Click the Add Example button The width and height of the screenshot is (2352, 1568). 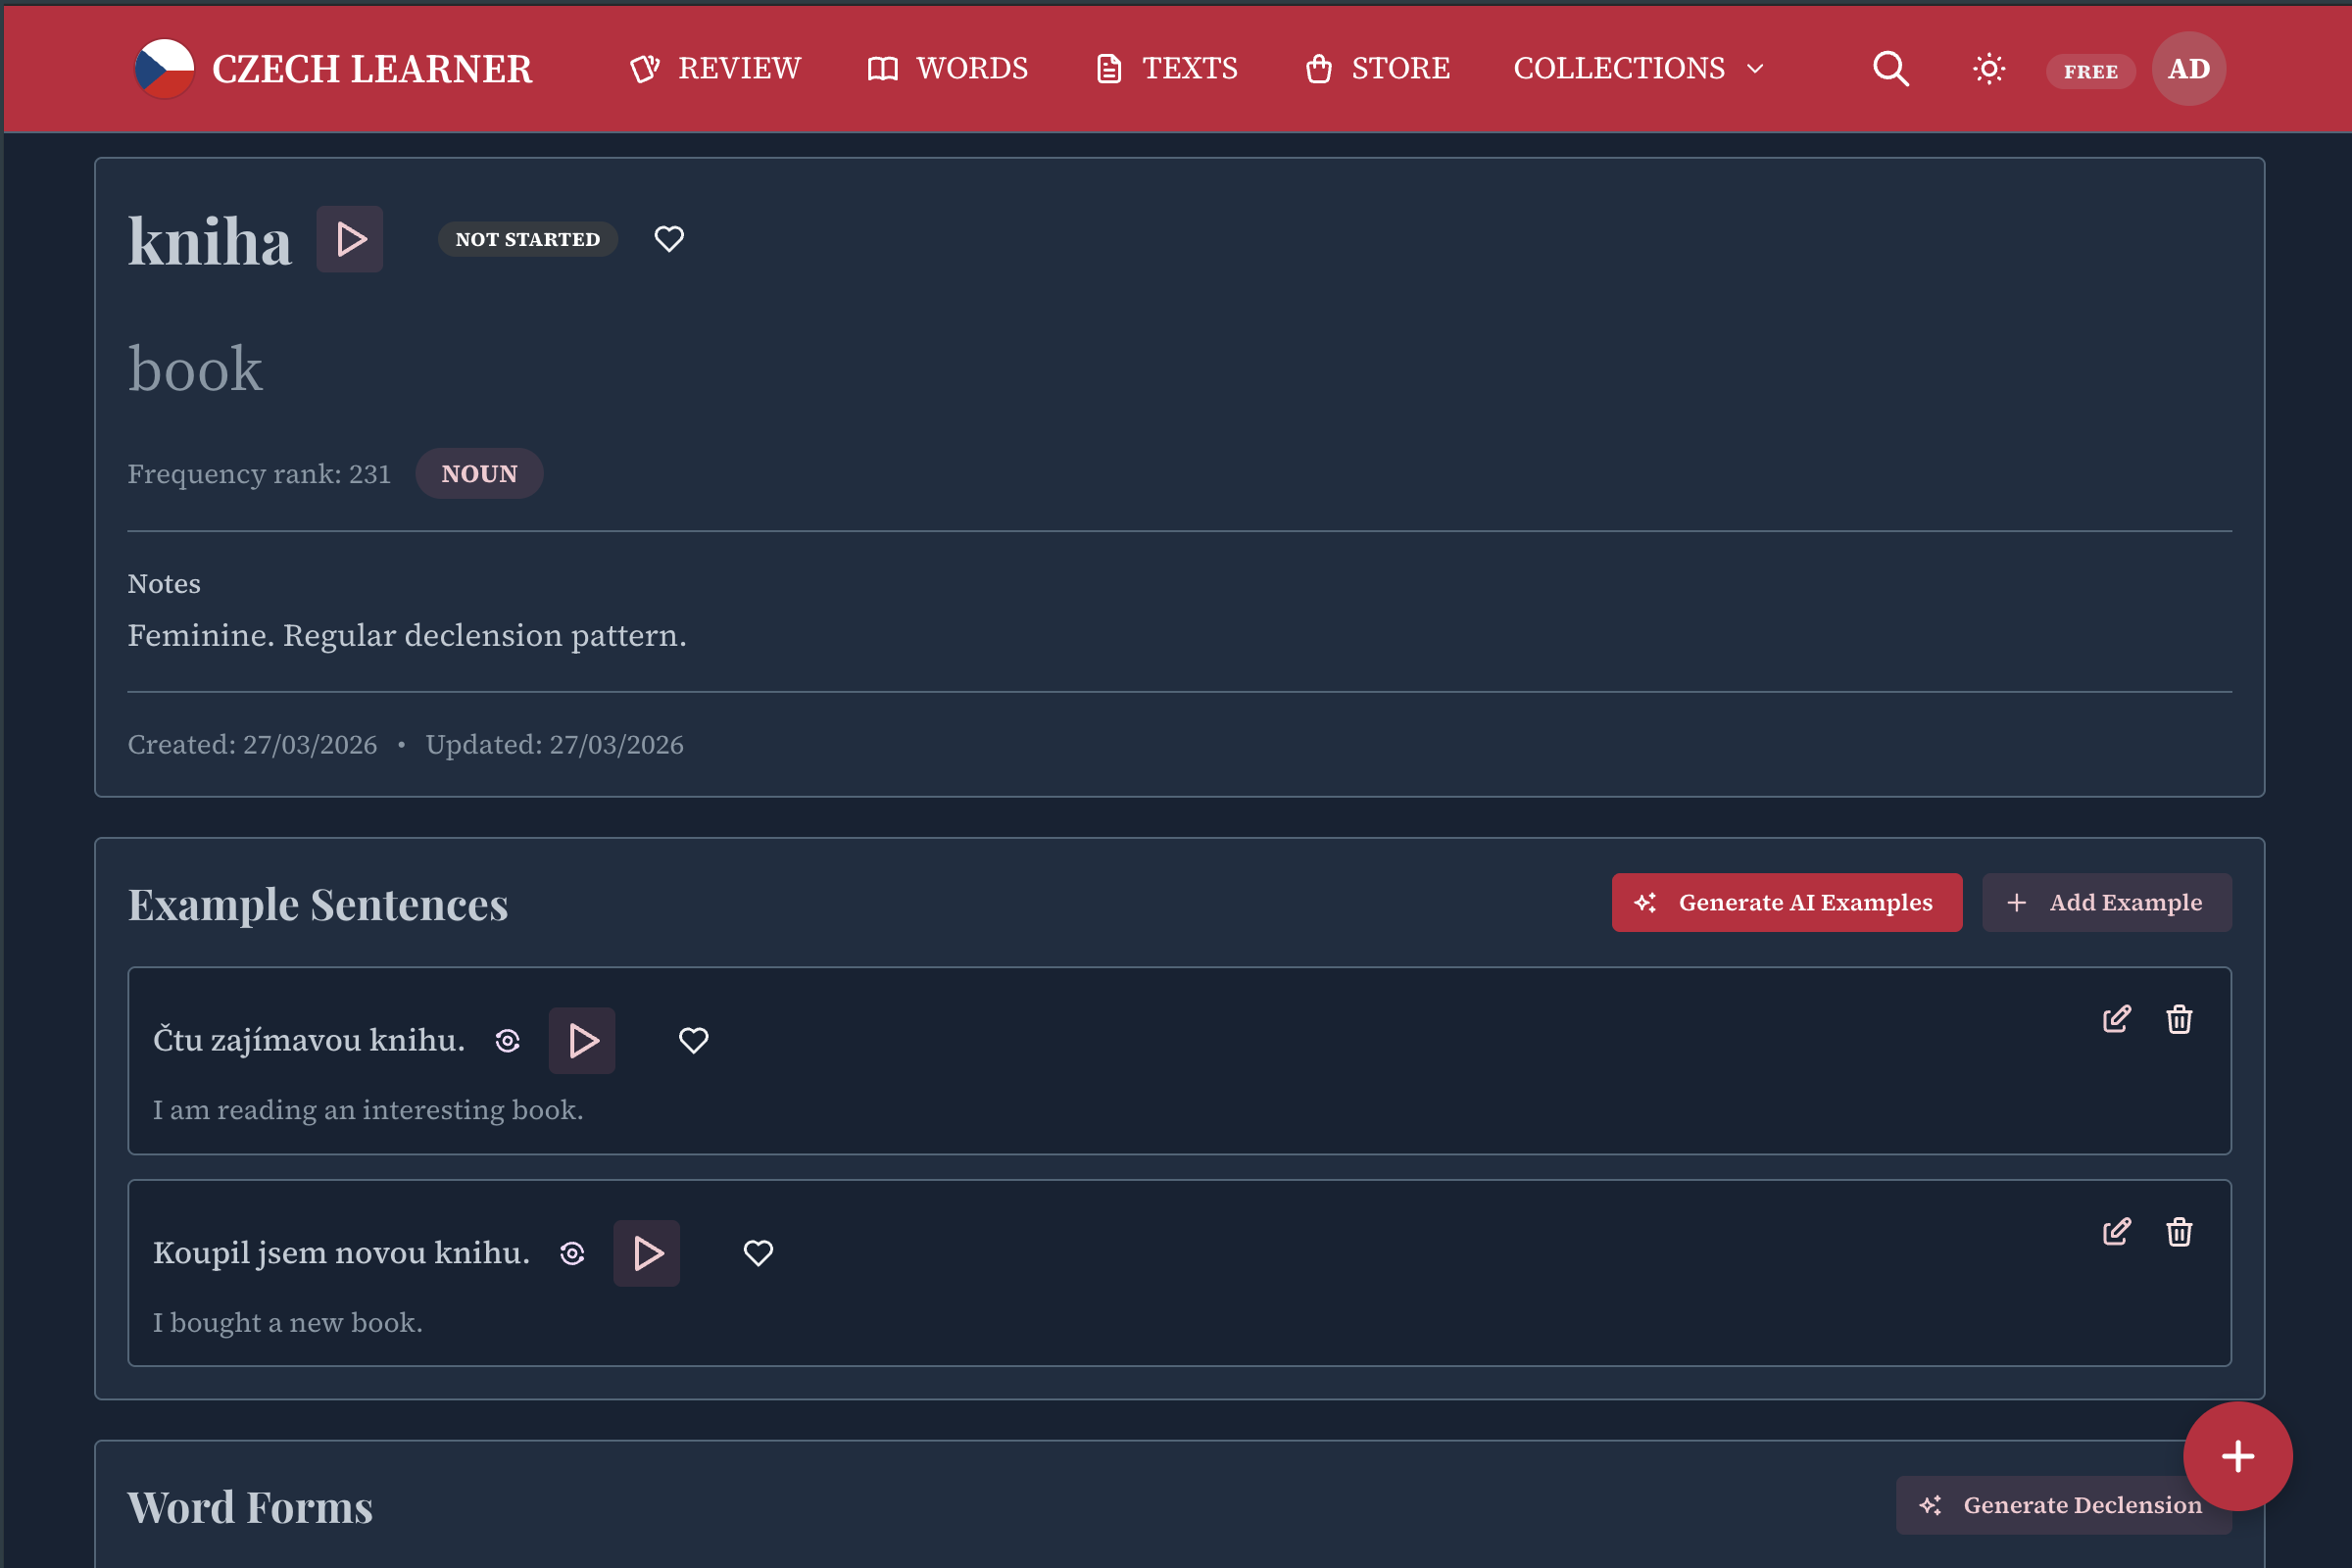pyautogui.click(x=2106, y=902)
